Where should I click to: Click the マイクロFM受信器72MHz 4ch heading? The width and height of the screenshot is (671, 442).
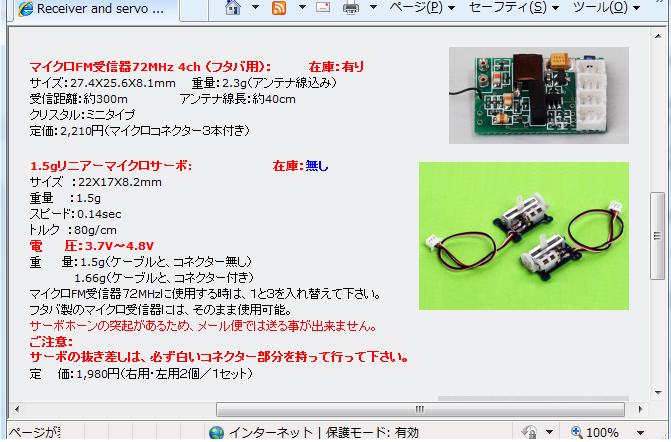pyautogui.click(x=151, y=67)
